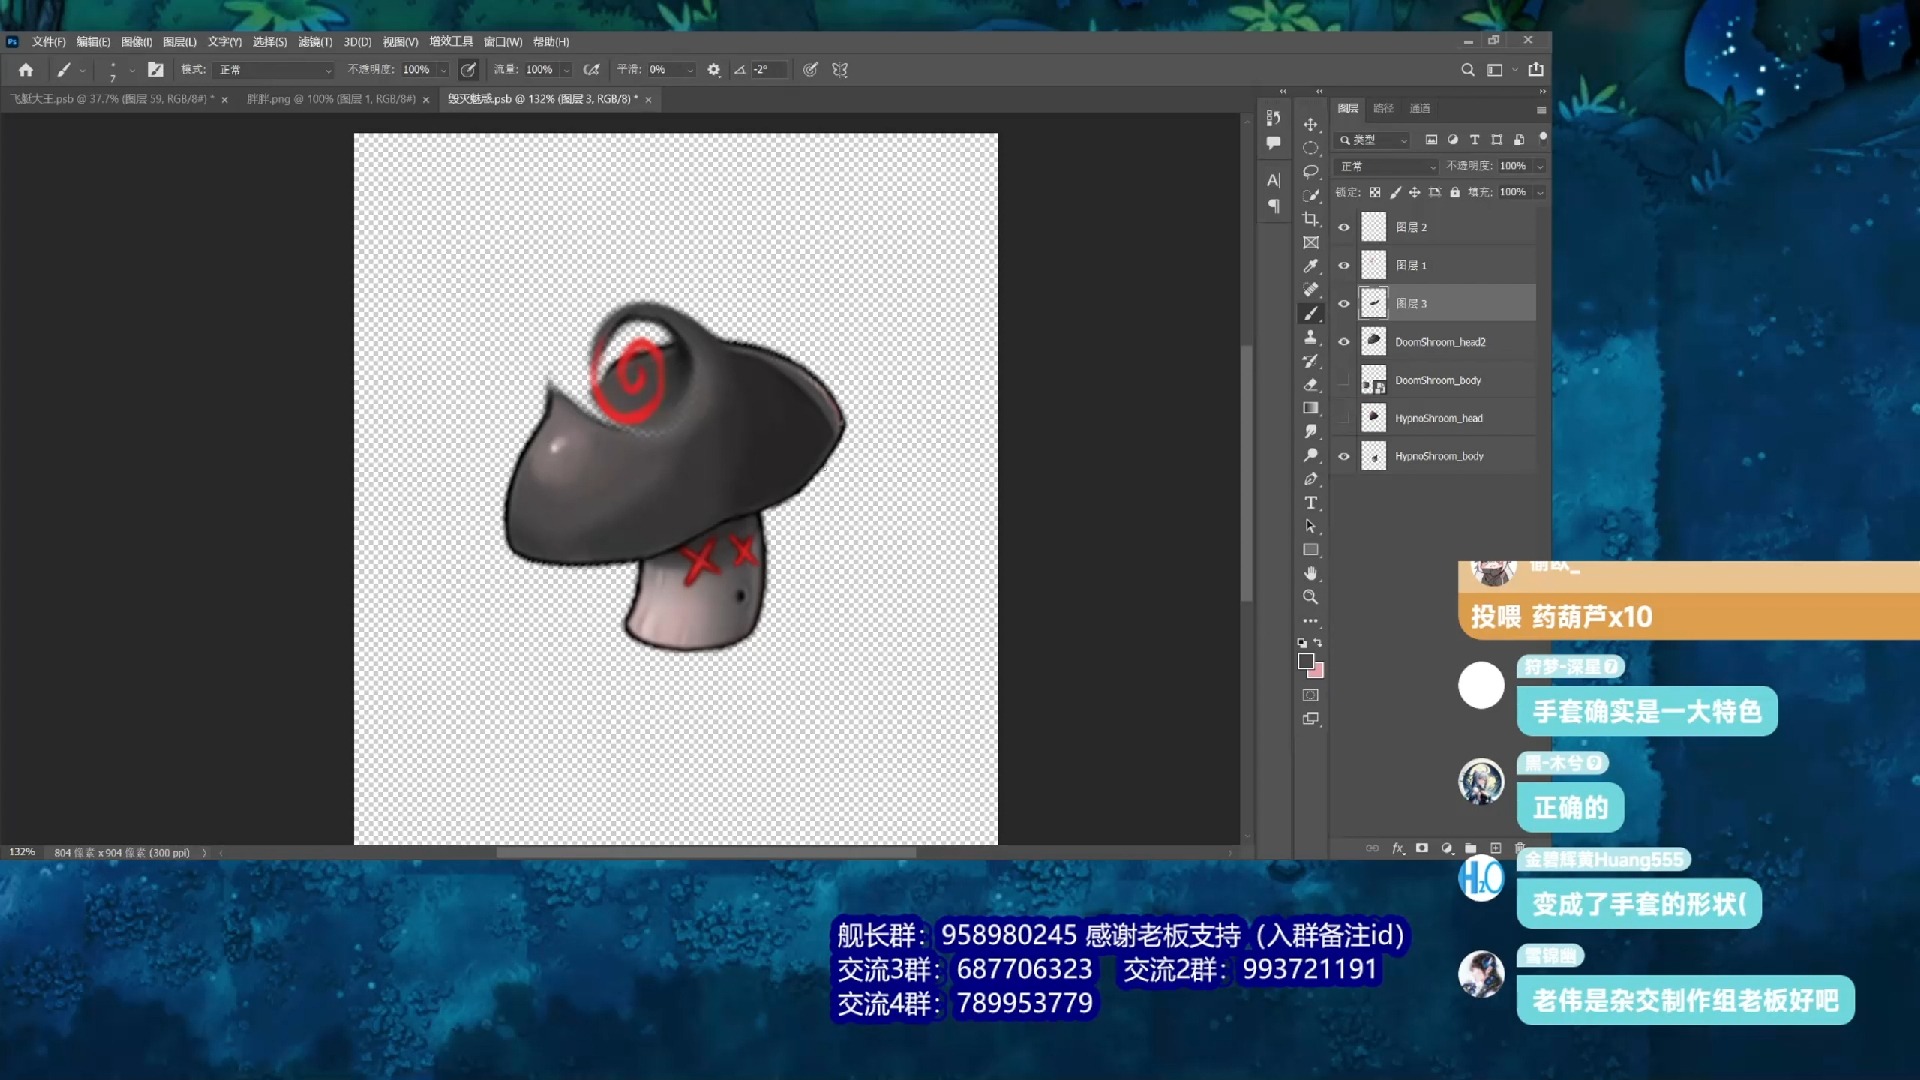1920x1080 pixels.
Task: Select the Frame tool
Action: coord(1310,243)
